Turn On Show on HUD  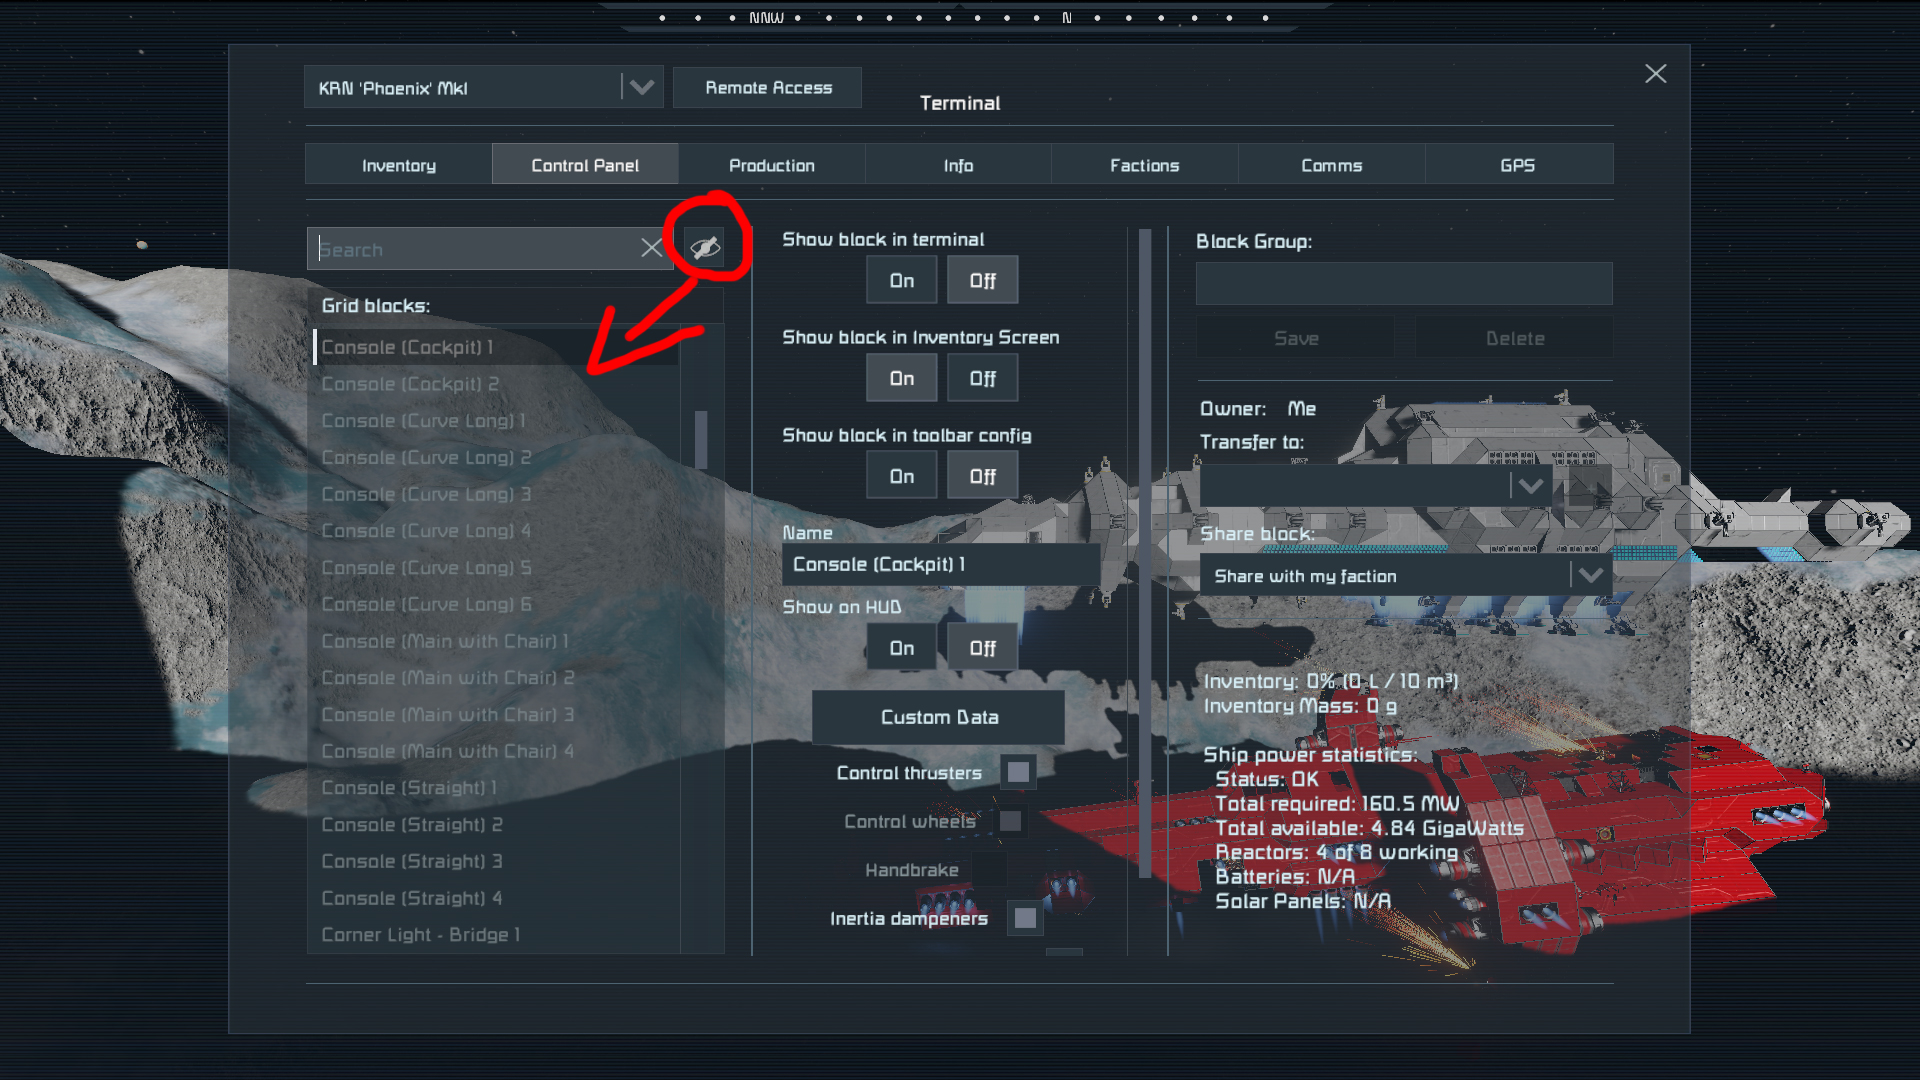[902, 648]
